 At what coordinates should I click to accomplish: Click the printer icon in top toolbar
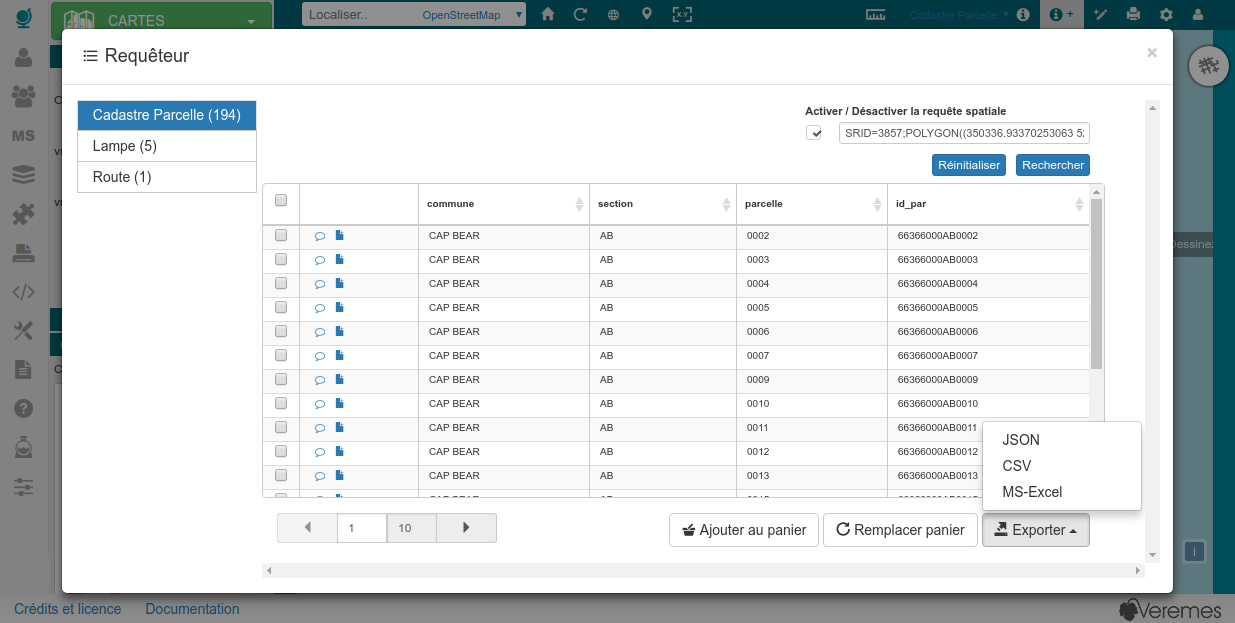(1133, 14)
